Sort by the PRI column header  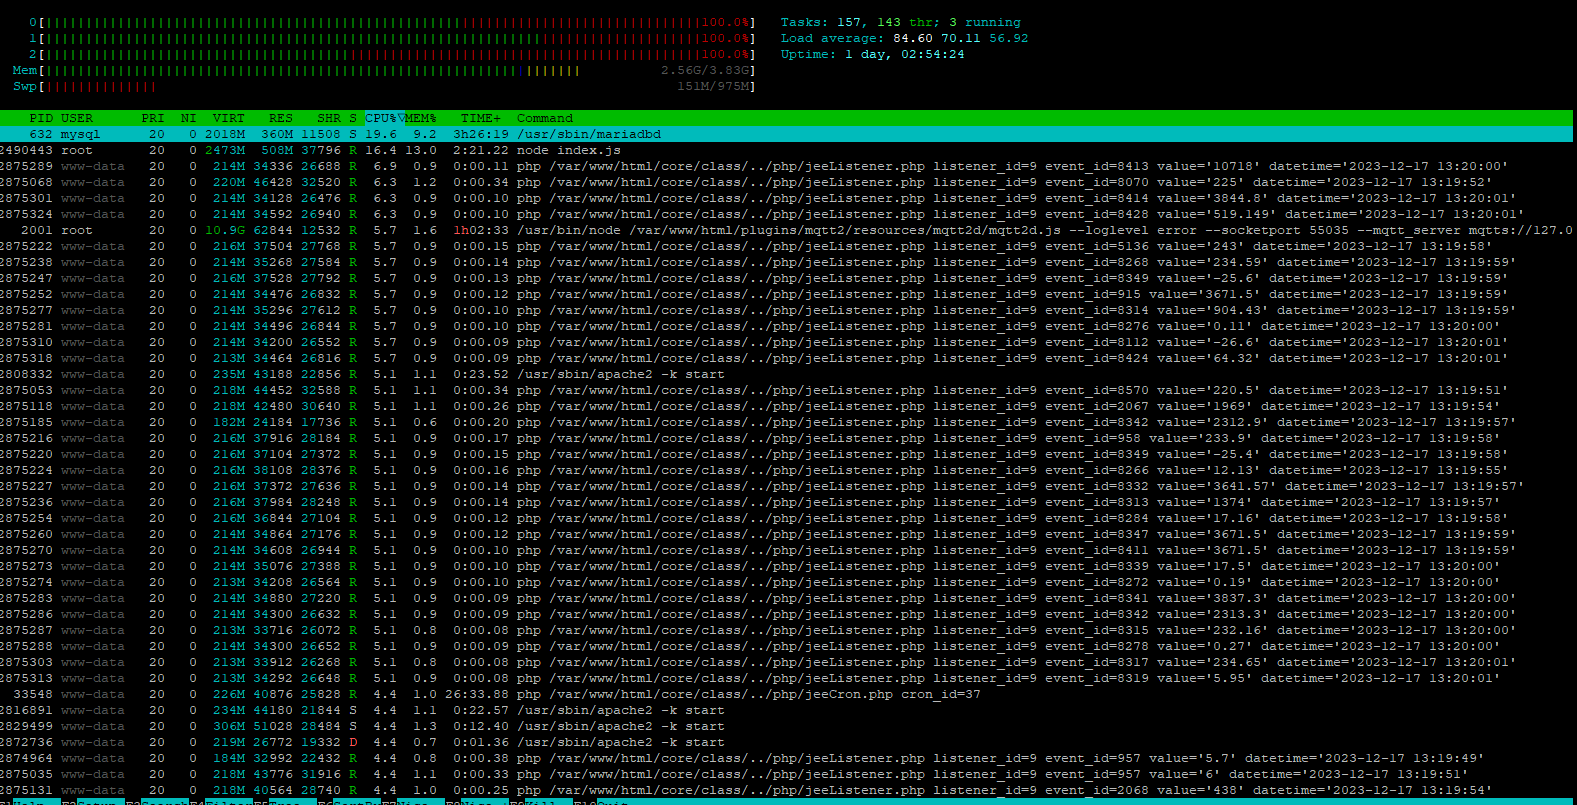point(153,118)
